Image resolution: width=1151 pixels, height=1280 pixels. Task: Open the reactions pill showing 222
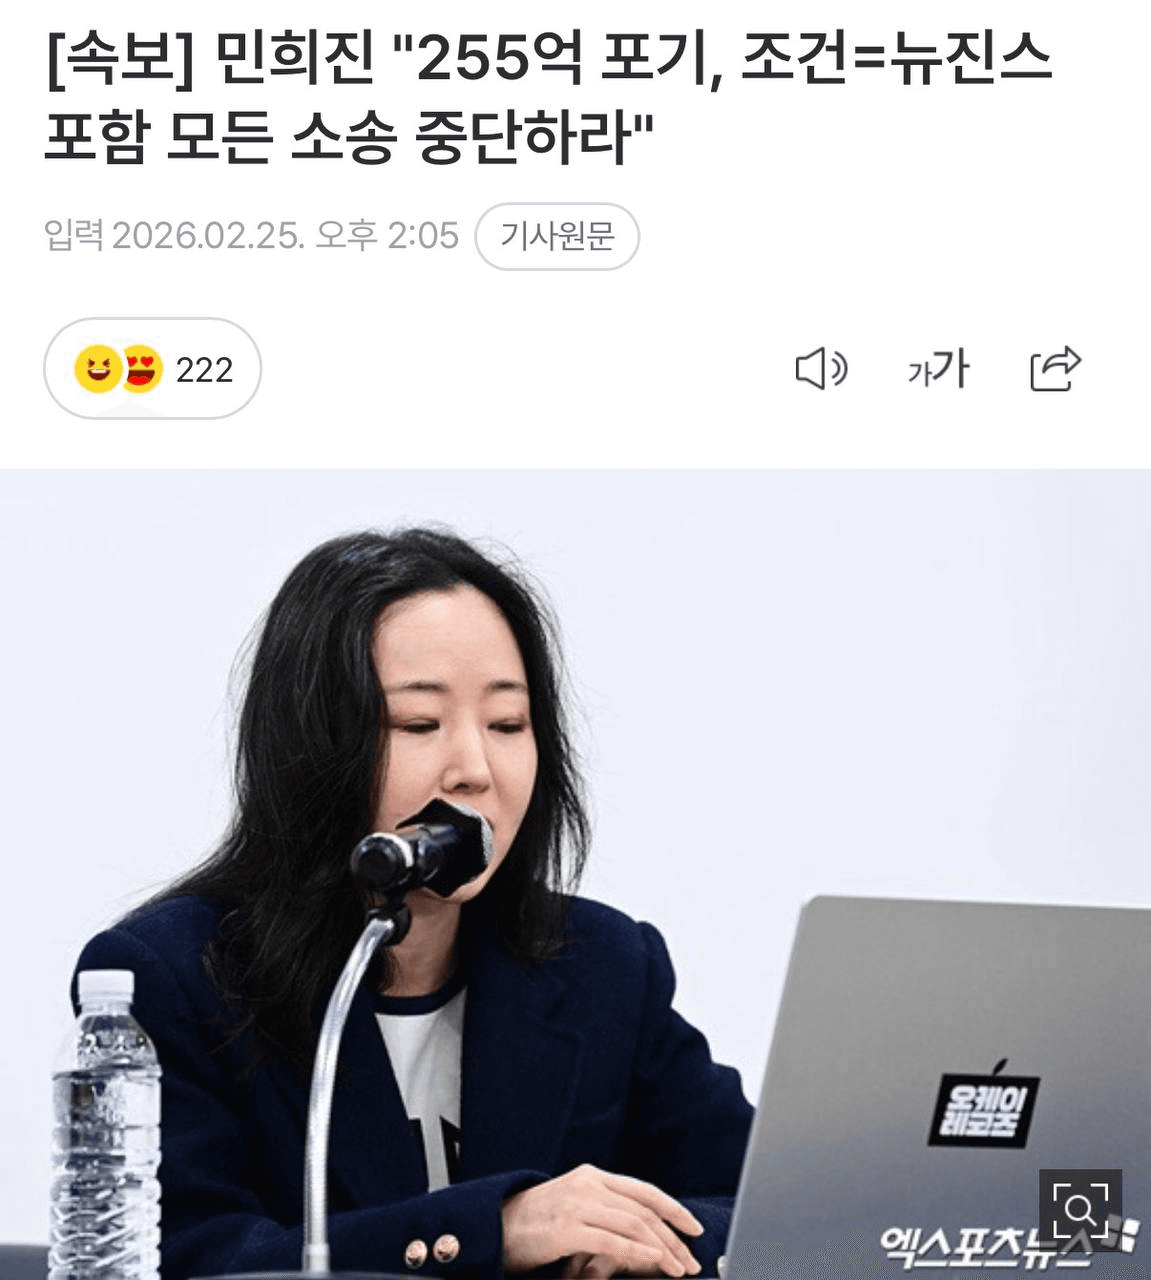[152, 369]
